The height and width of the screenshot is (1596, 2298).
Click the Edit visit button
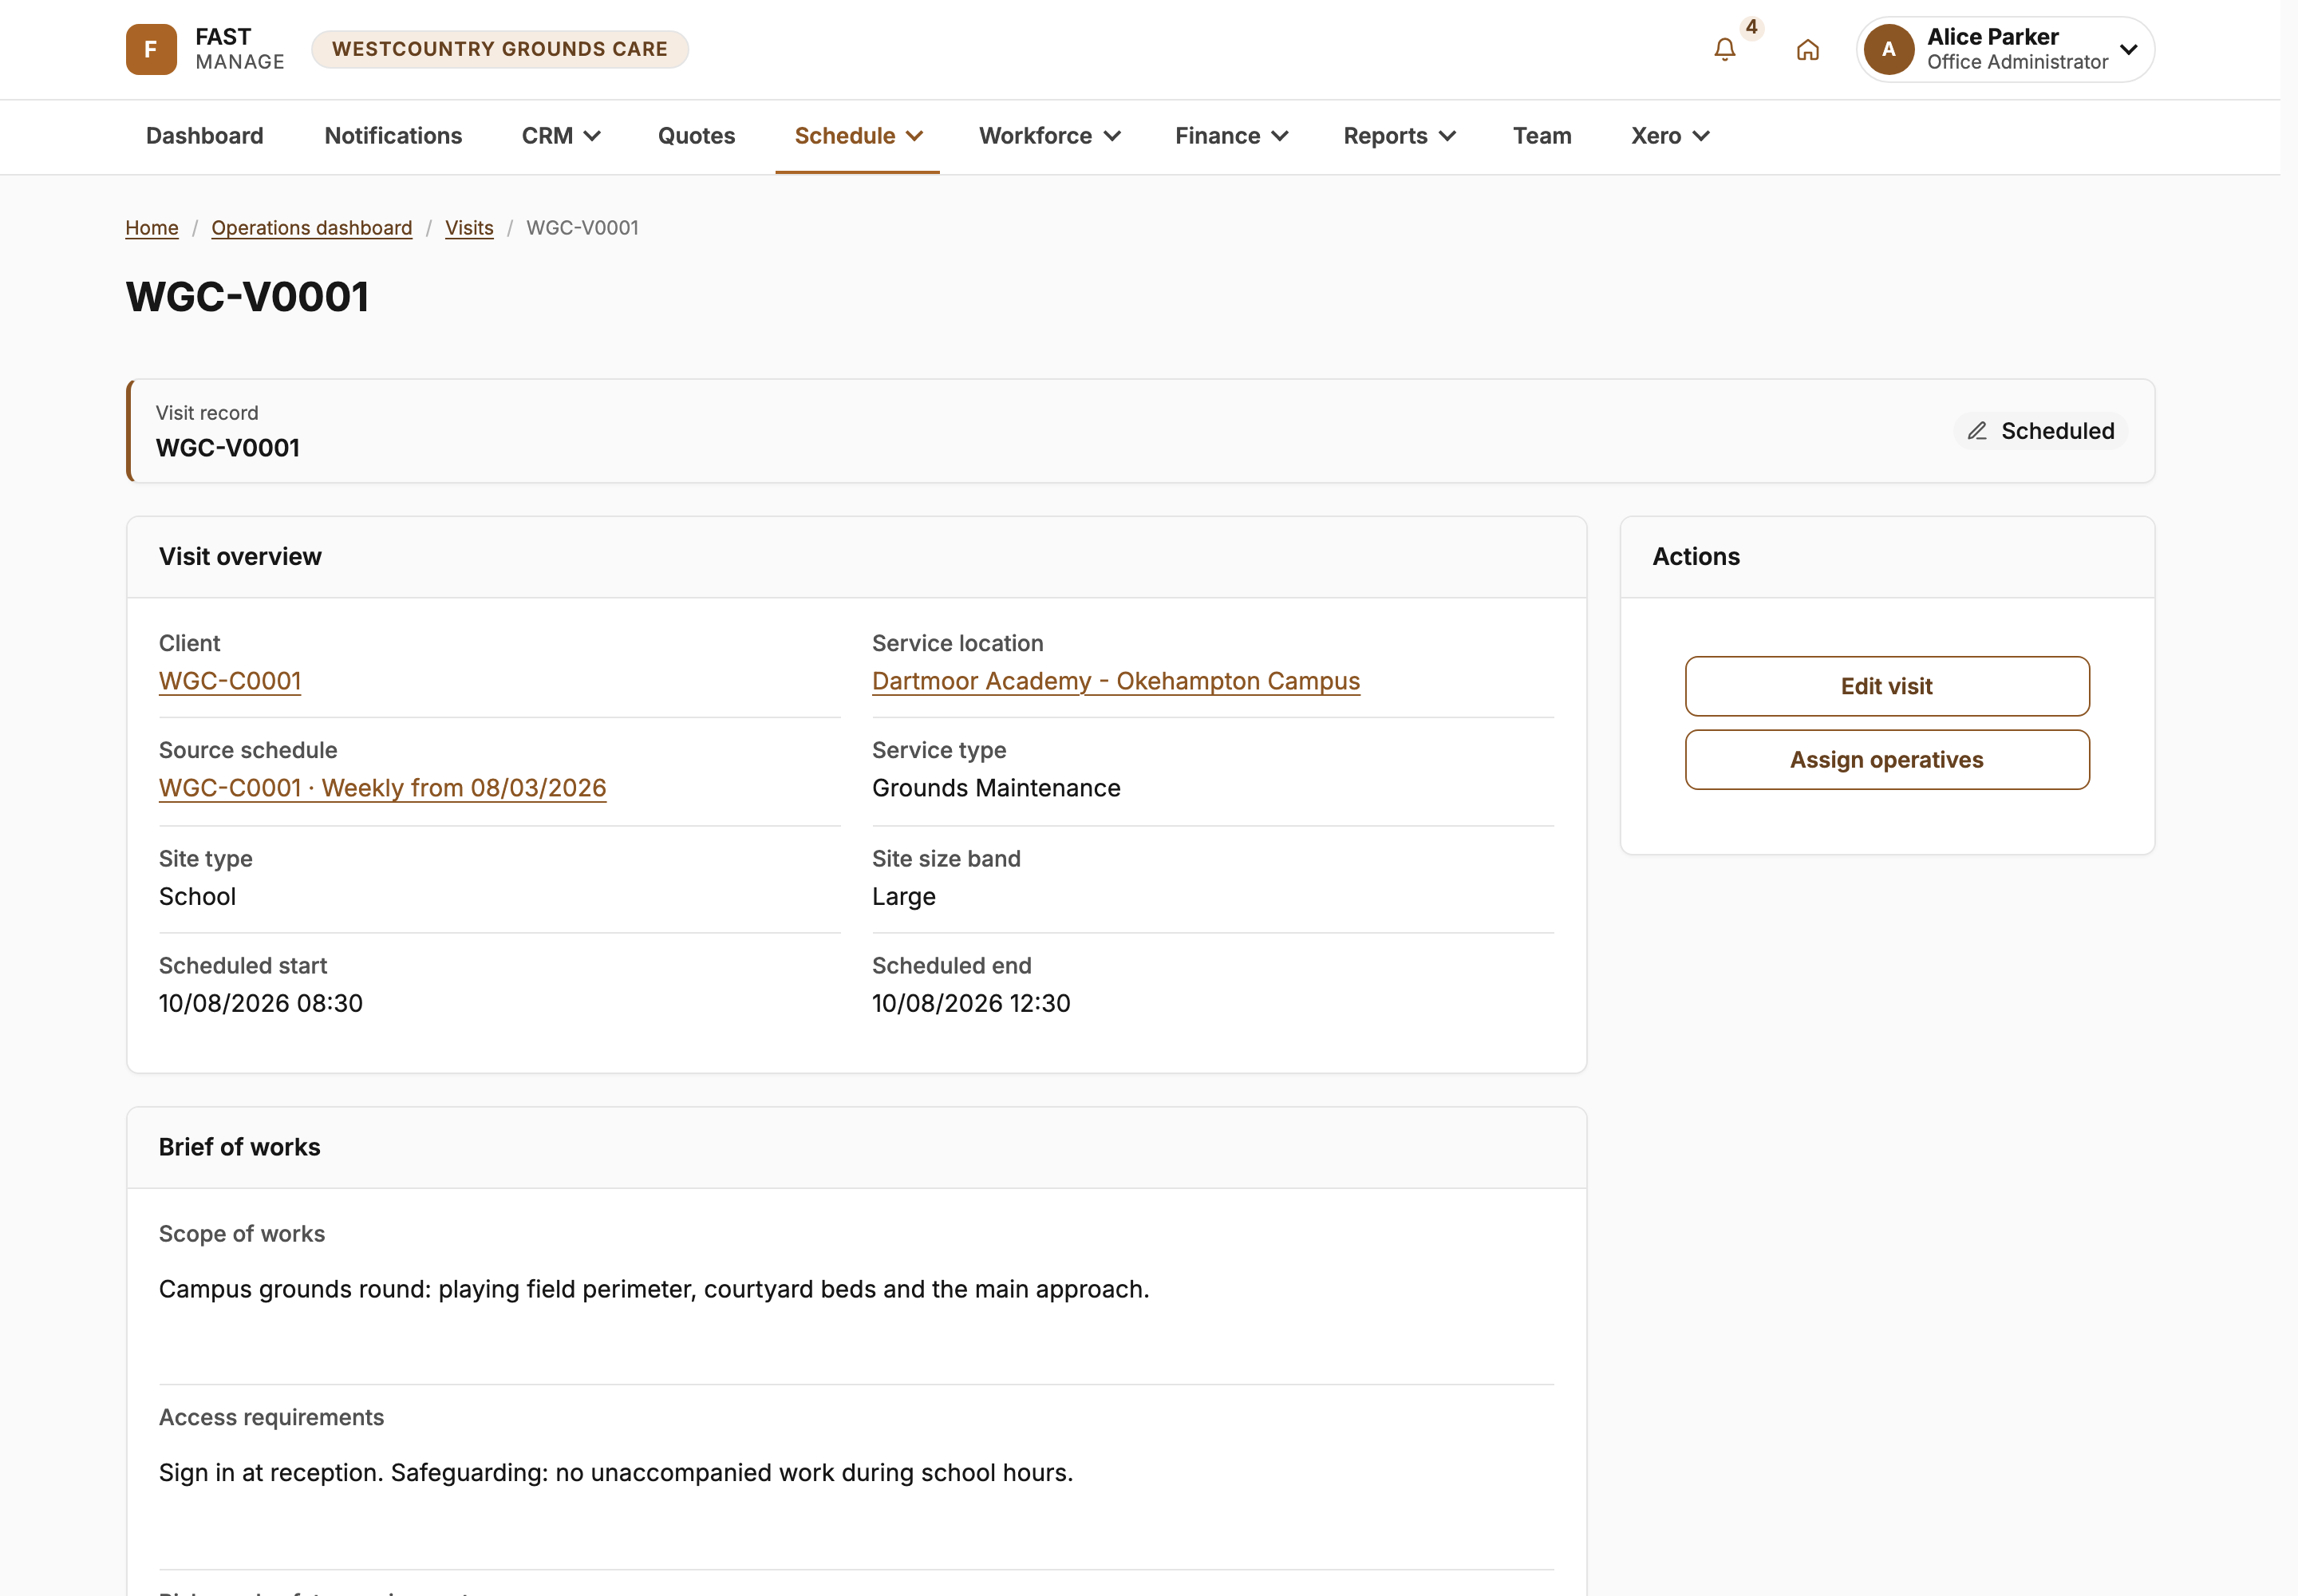click(x=1886, y=686)
